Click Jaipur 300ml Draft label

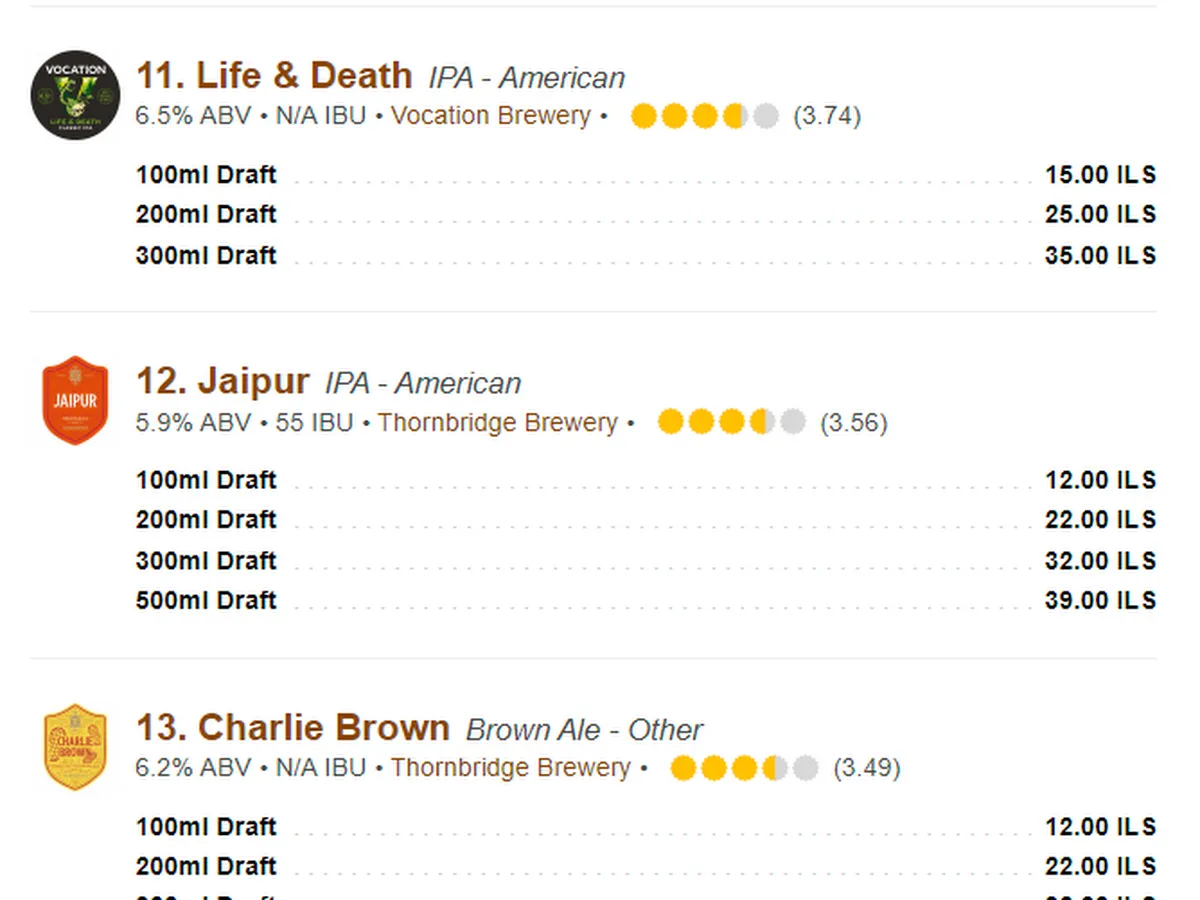[206, 561]
